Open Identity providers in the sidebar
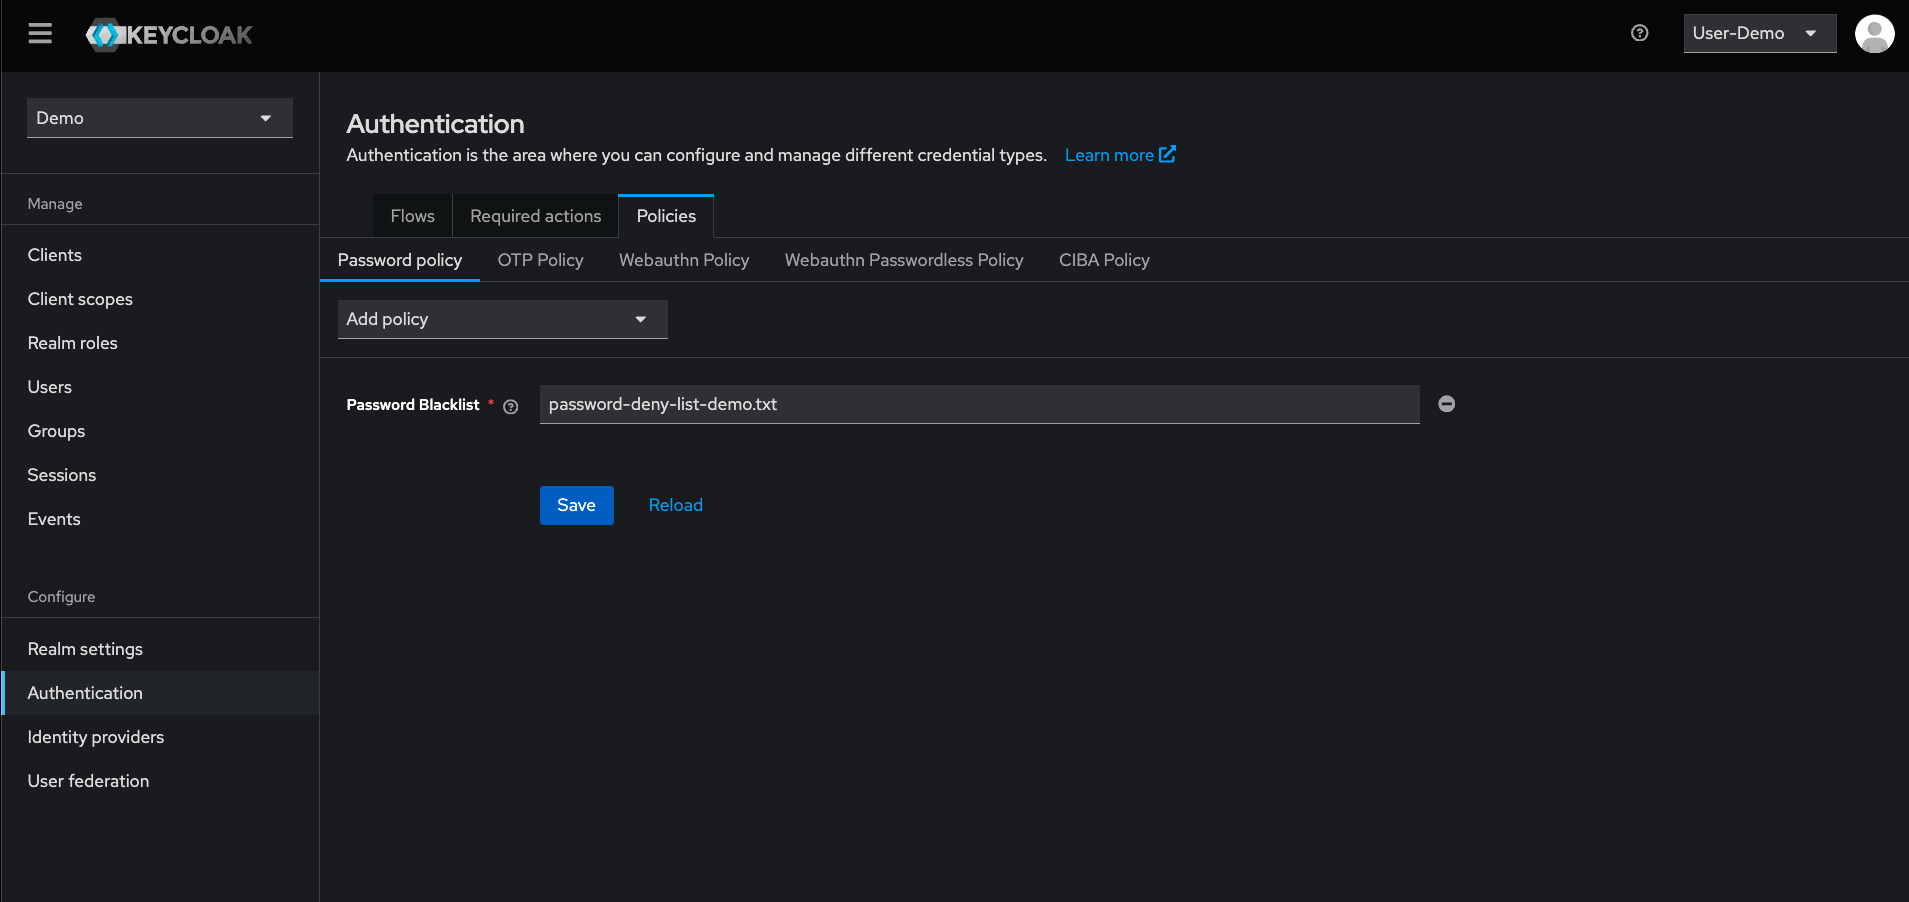Image resolution: width=1909 pixels, height=902 pixels. coord(160,737)
